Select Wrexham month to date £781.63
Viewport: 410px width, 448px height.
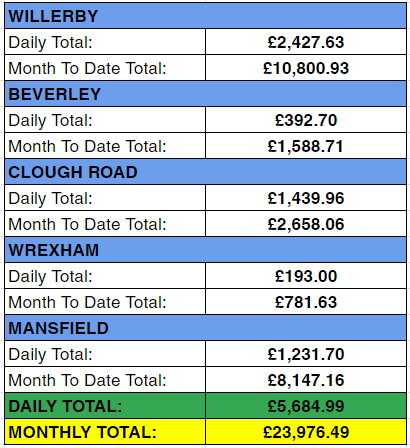pos(306,302)
